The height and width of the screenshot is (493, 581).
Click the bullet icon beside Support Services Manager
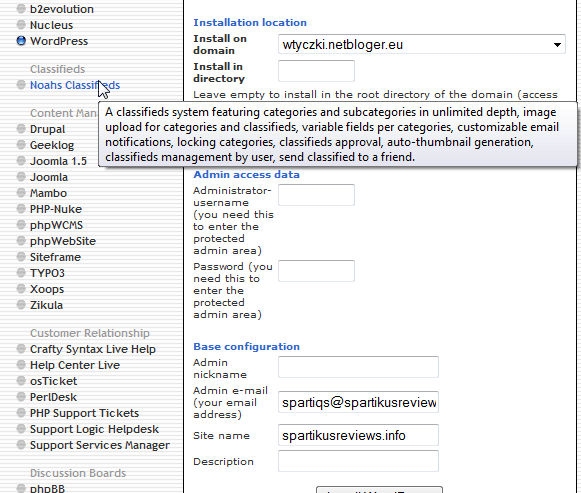(x=21, y=444)
